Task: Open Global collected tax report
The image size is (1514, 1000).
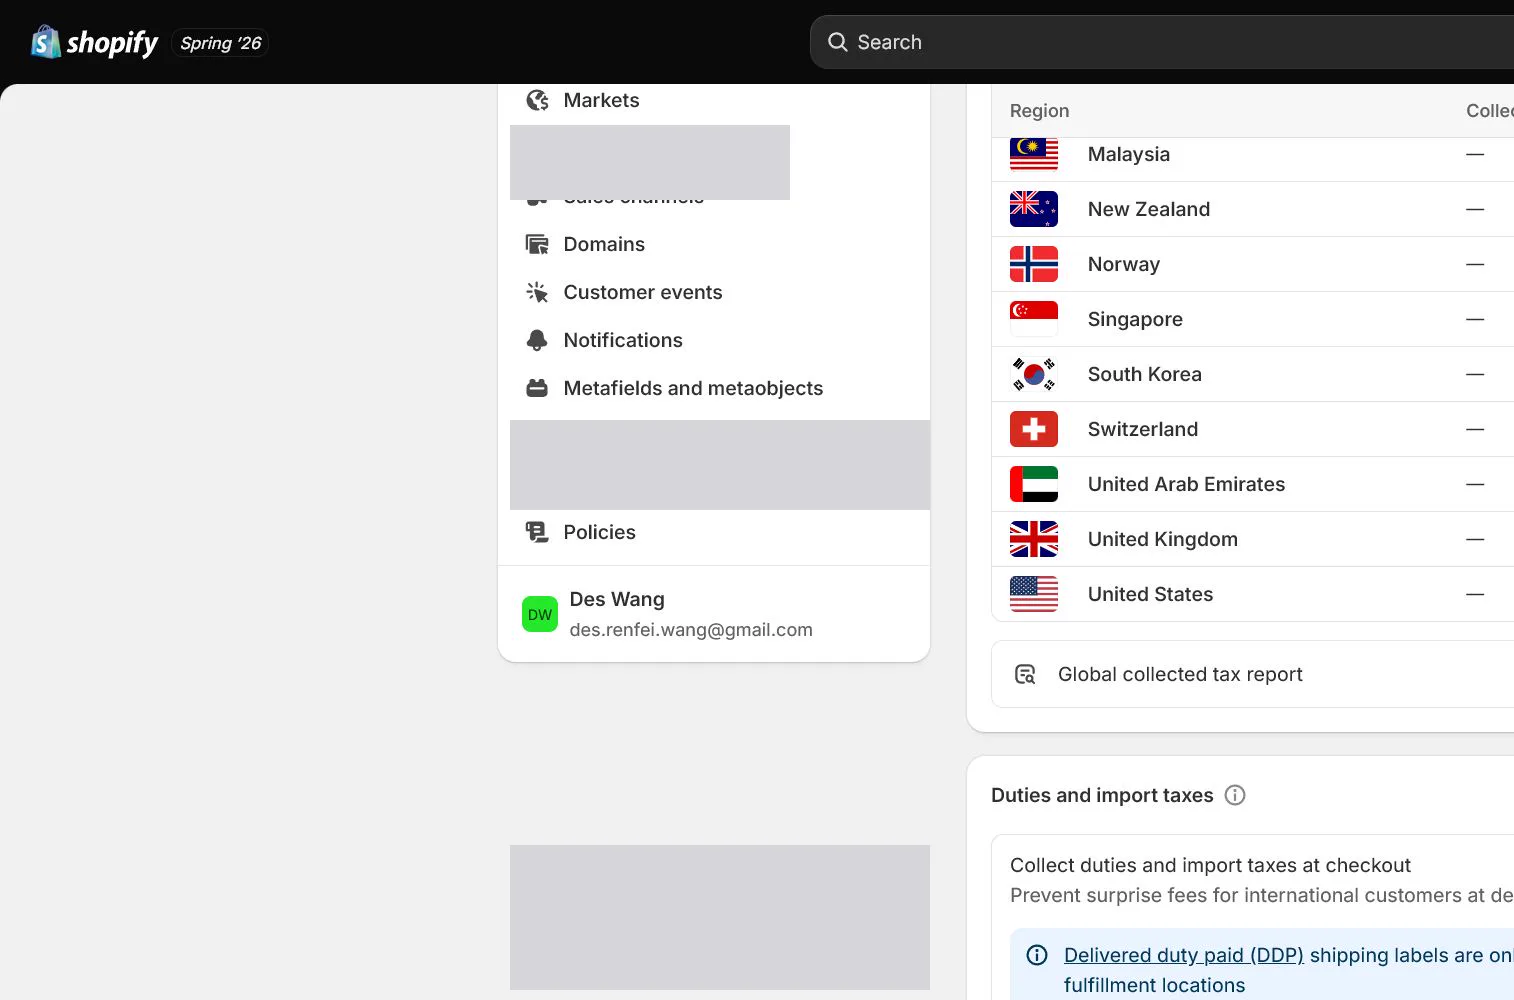Action: pyautogui.click(x=1253, y=674)
